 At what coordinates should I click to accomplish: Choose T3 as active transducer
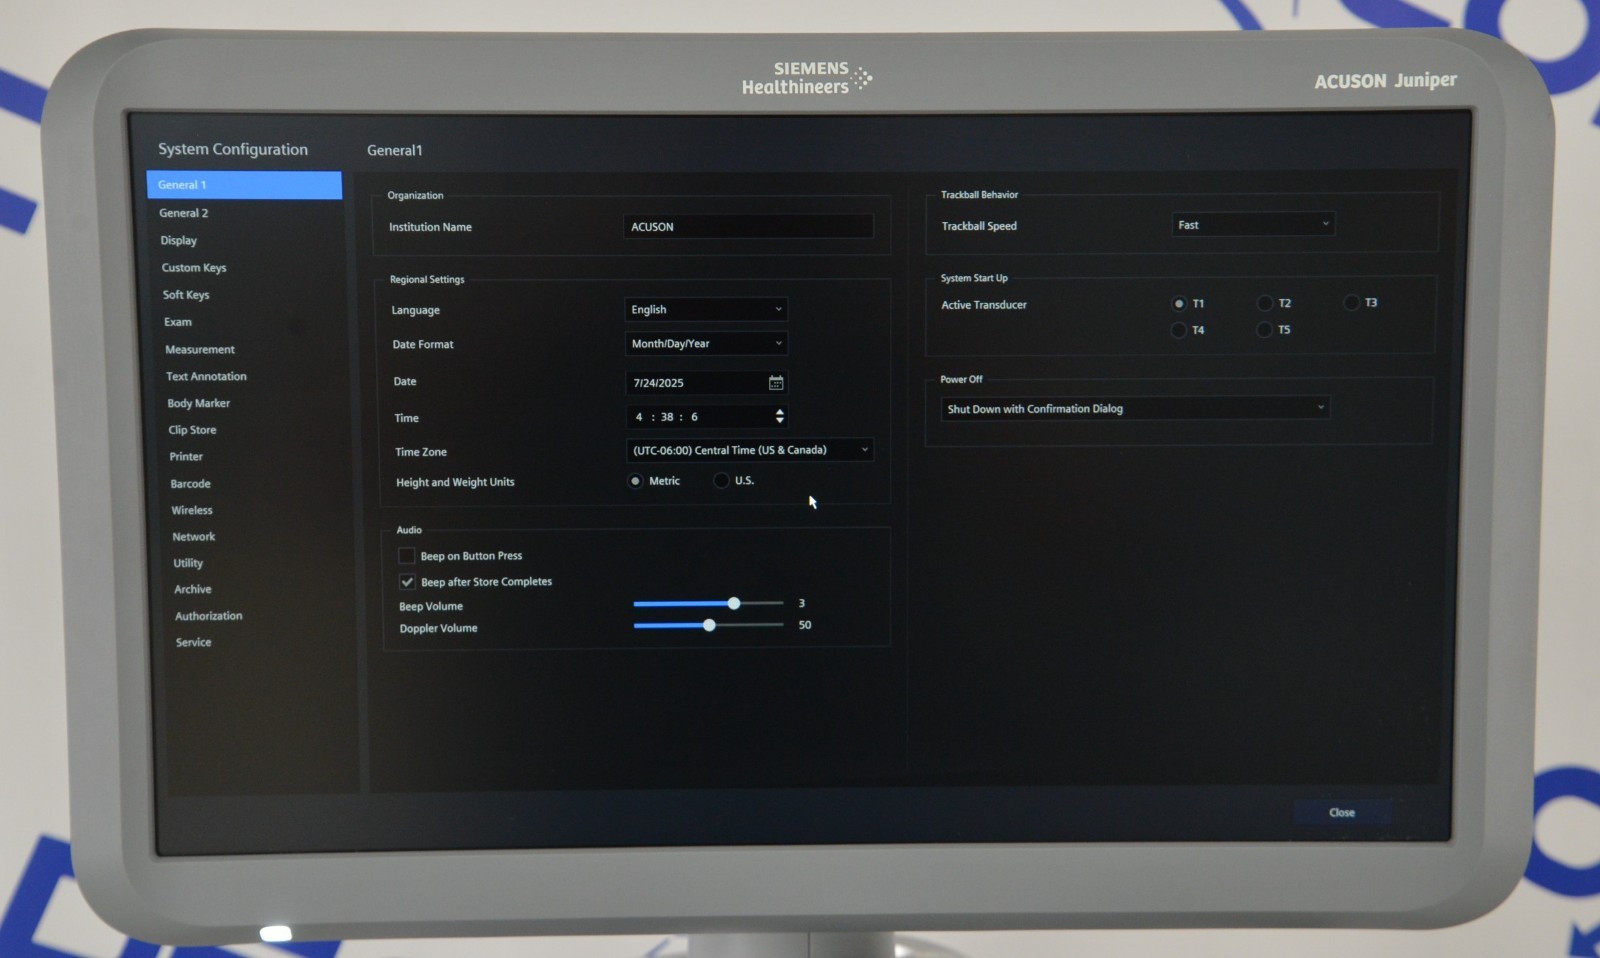click(1351, 302)
